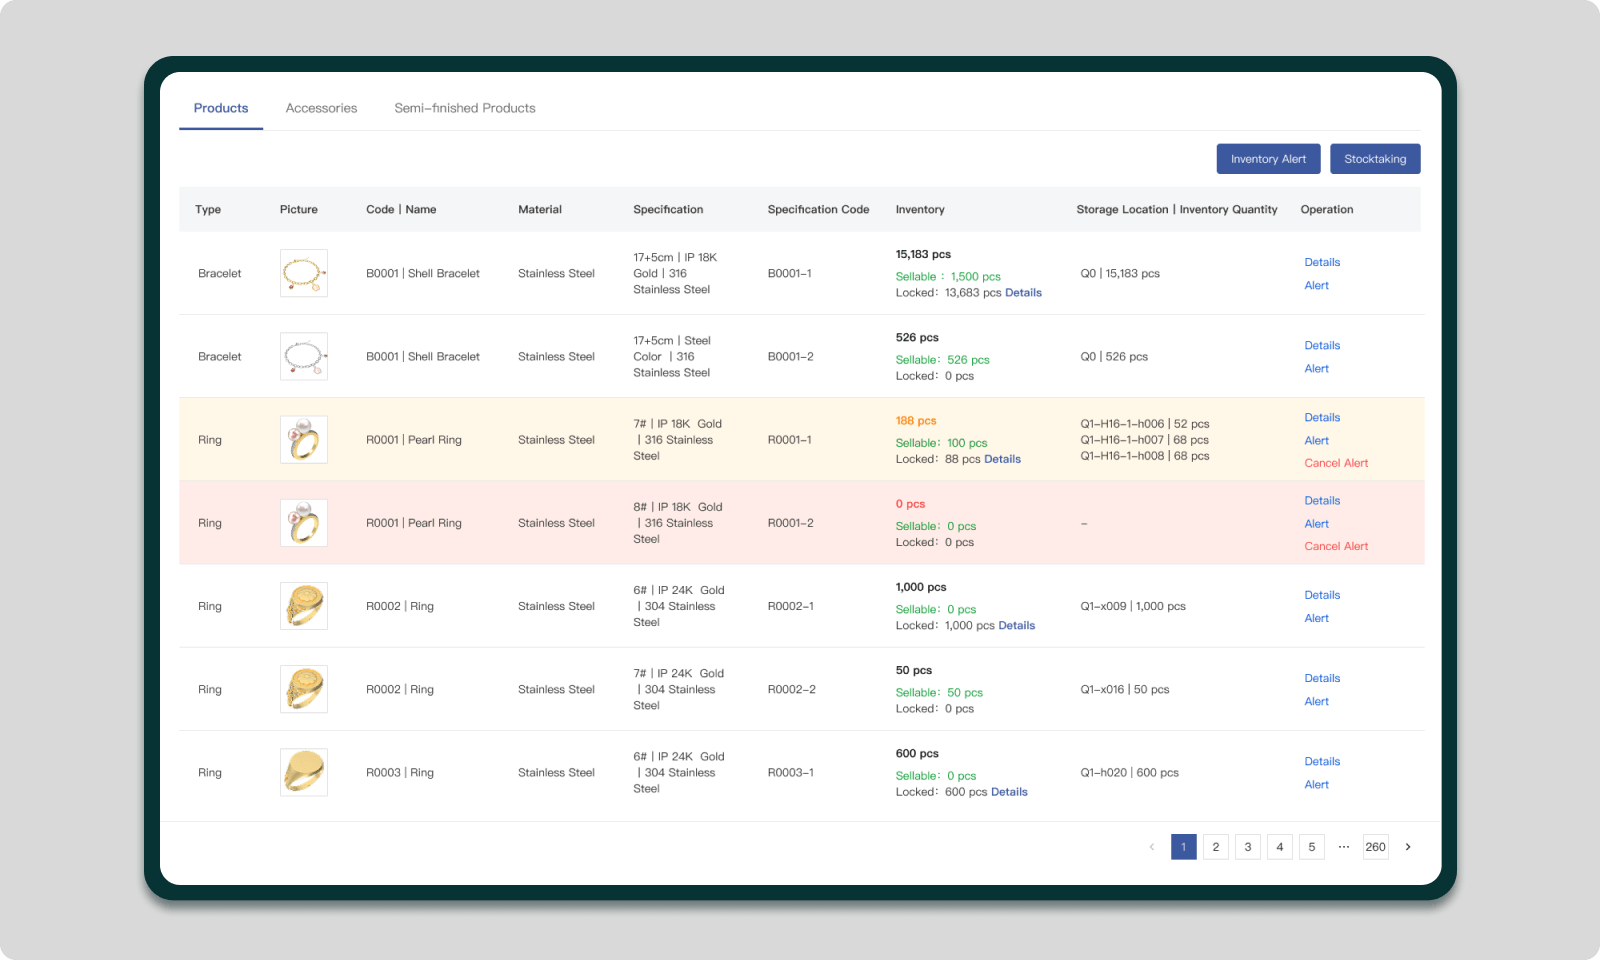Viewport: 1600px width, 960px height.
Task: Cancel Alert for R0001-1
Action: (1336, 463)
